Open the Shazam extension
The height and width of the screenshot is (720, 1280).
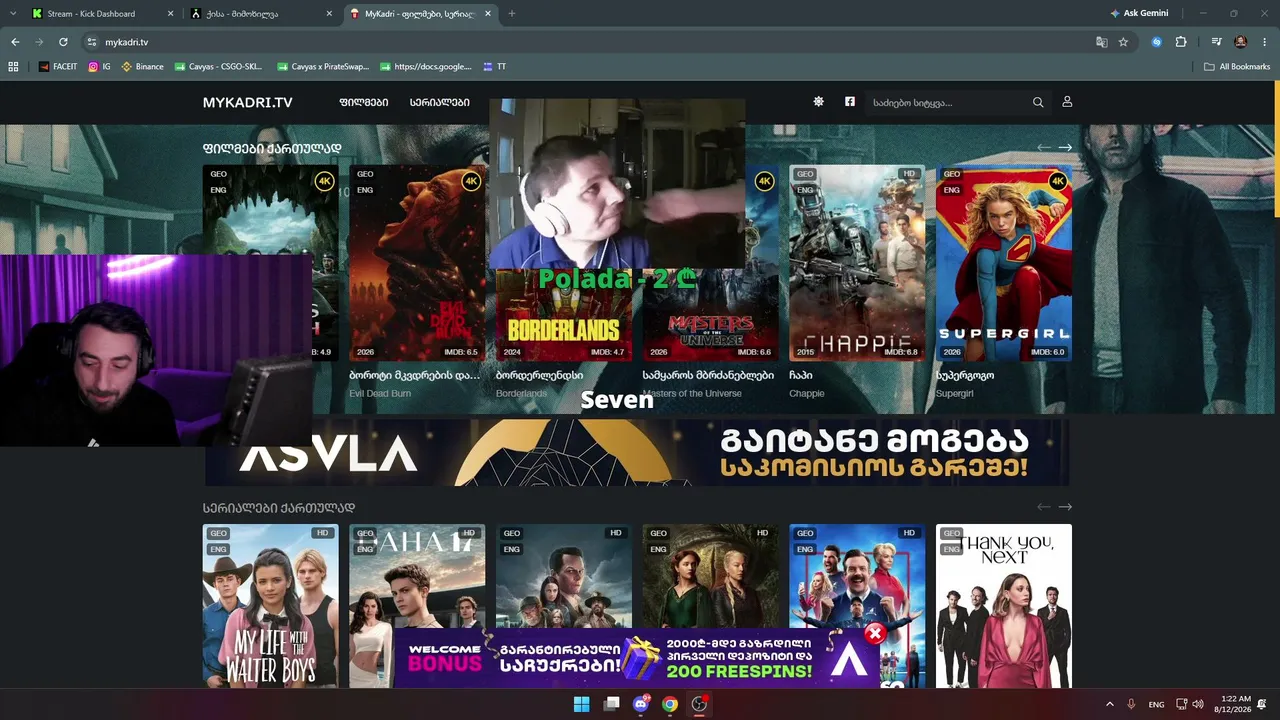pos(1157,42)
